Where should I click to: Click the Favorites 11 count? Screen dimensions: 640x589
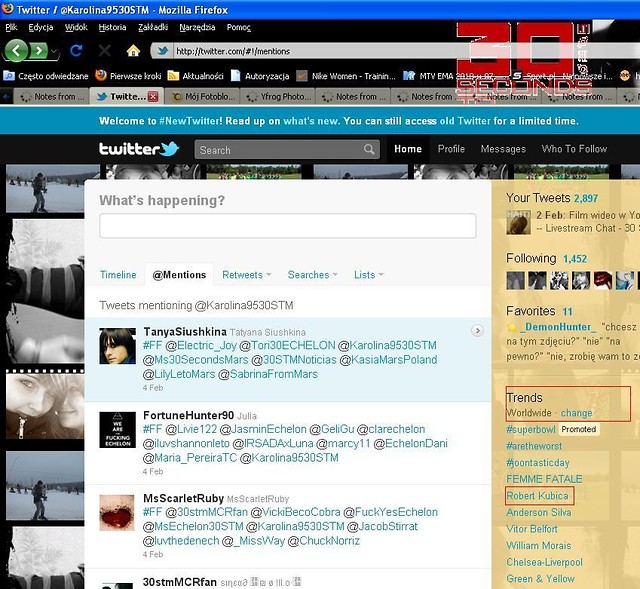567,311
